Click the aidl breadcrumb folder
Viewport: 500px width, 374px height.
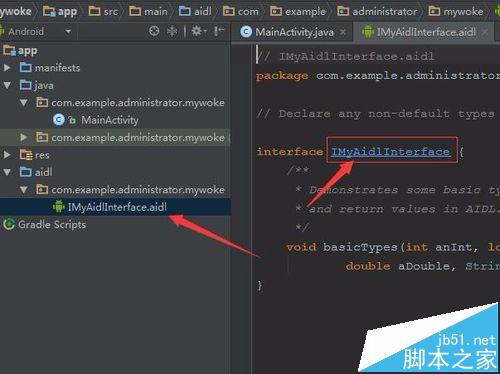click(x=195, y=12)
